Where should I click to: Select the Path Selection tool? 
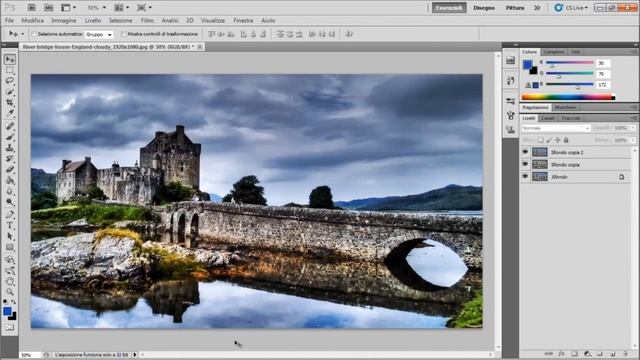point(10,236)
